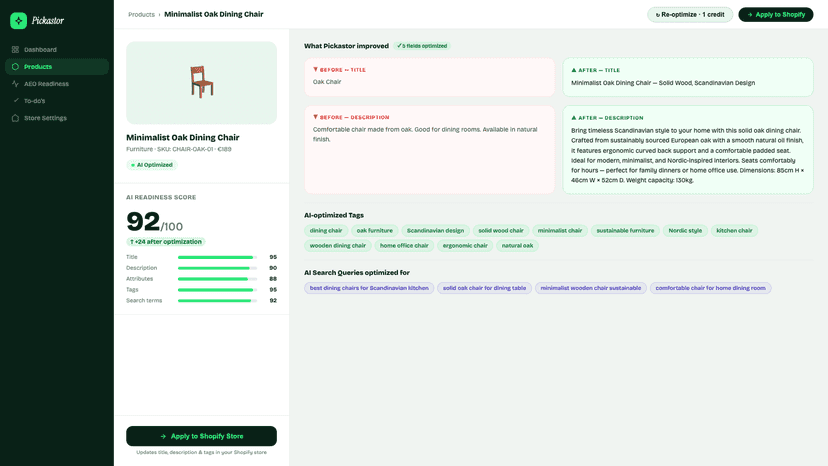Select the 'oak furniture' tag
The height and width of the screenshot is (466, 828).
[374, 230]
